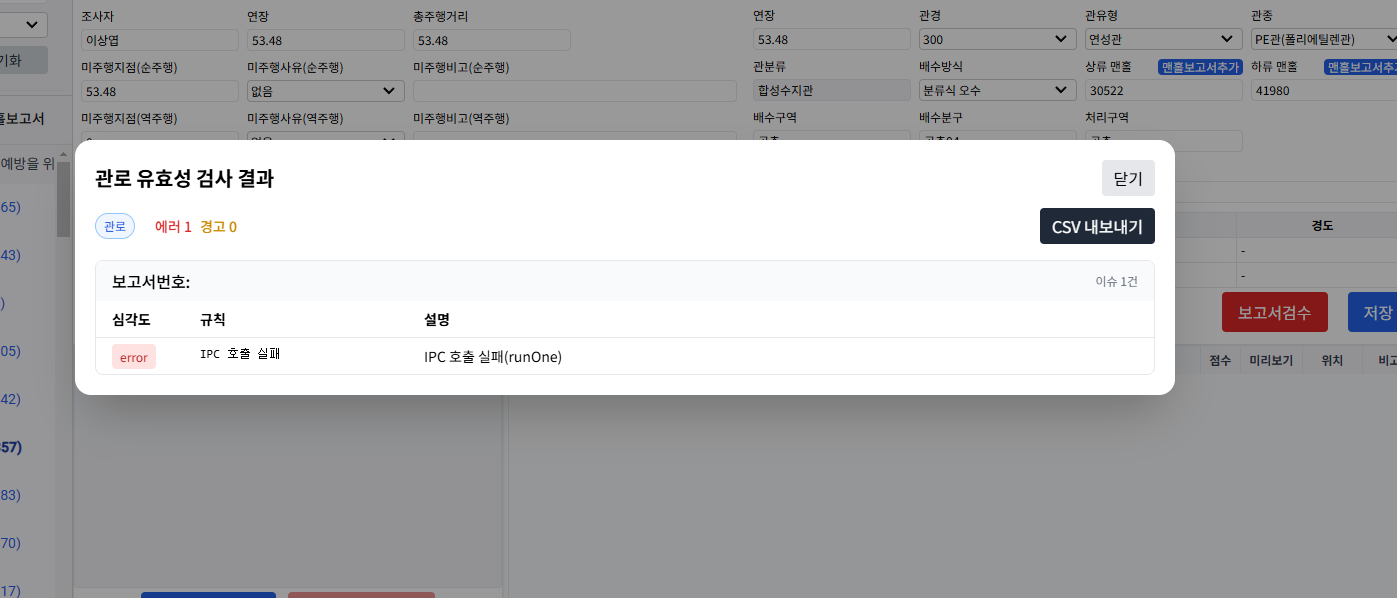Click 맨홀보고서추가 button next to 하류 맨홀
This screenshot has height=598, width=1397.
tap(1361, 67)
